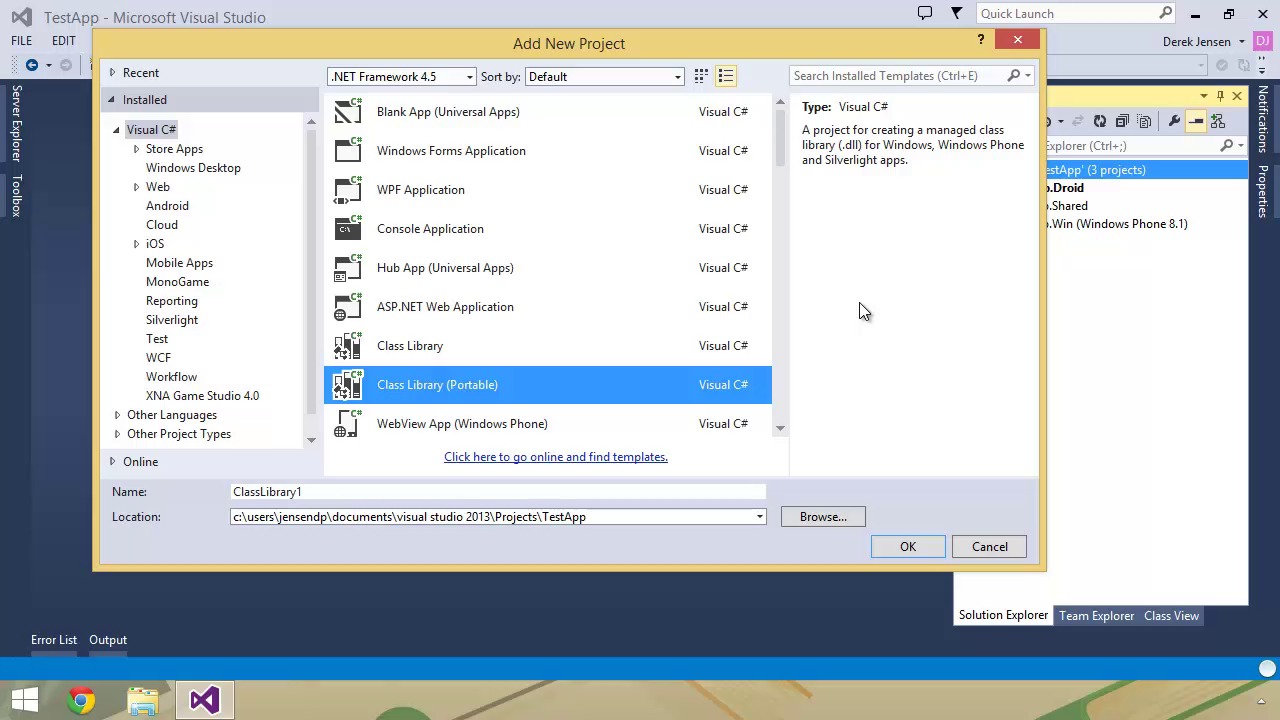The width and height of the screenshot is (1280, 720).
Task: Click the Cancel button
Action: 990,547
